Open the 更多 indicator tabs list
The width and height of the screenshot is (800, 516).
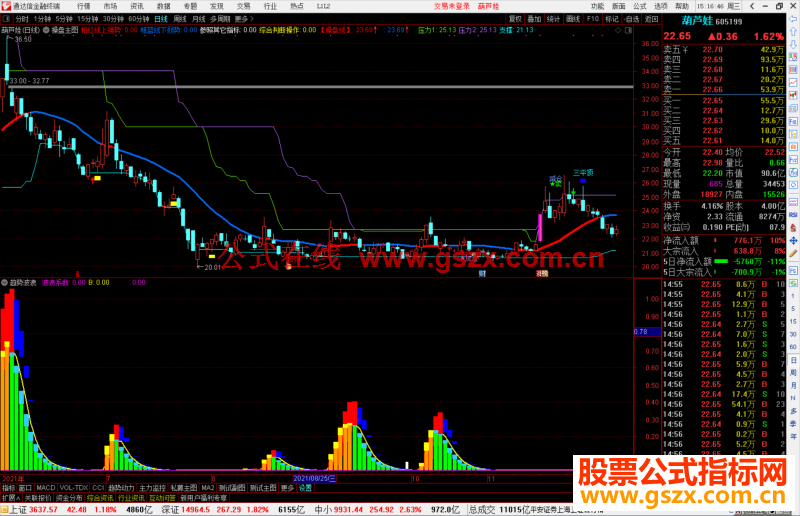[288, 488]
